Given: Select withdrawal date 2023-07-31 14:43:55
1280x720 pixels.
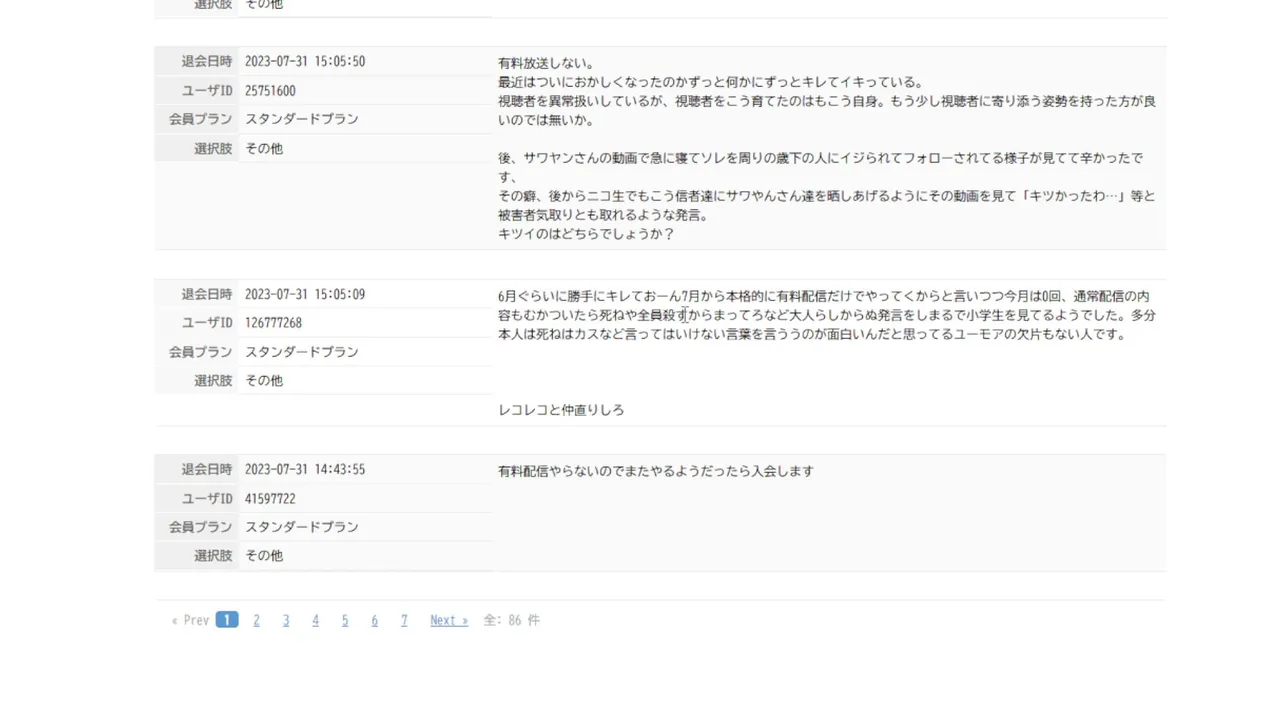Looking at the screenshot, I should [x=305, y=469].
